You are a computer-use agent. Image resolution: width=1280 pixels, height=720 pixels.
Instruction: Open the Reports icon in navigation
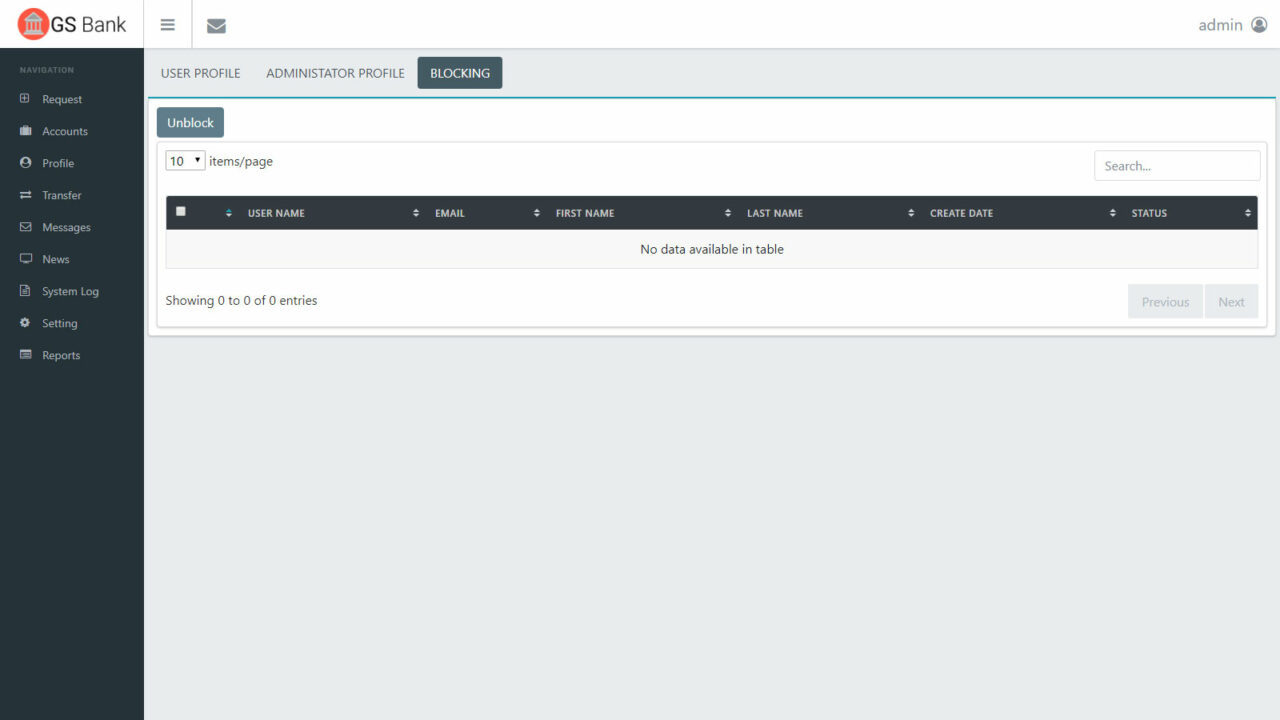(x=23, y=354)
